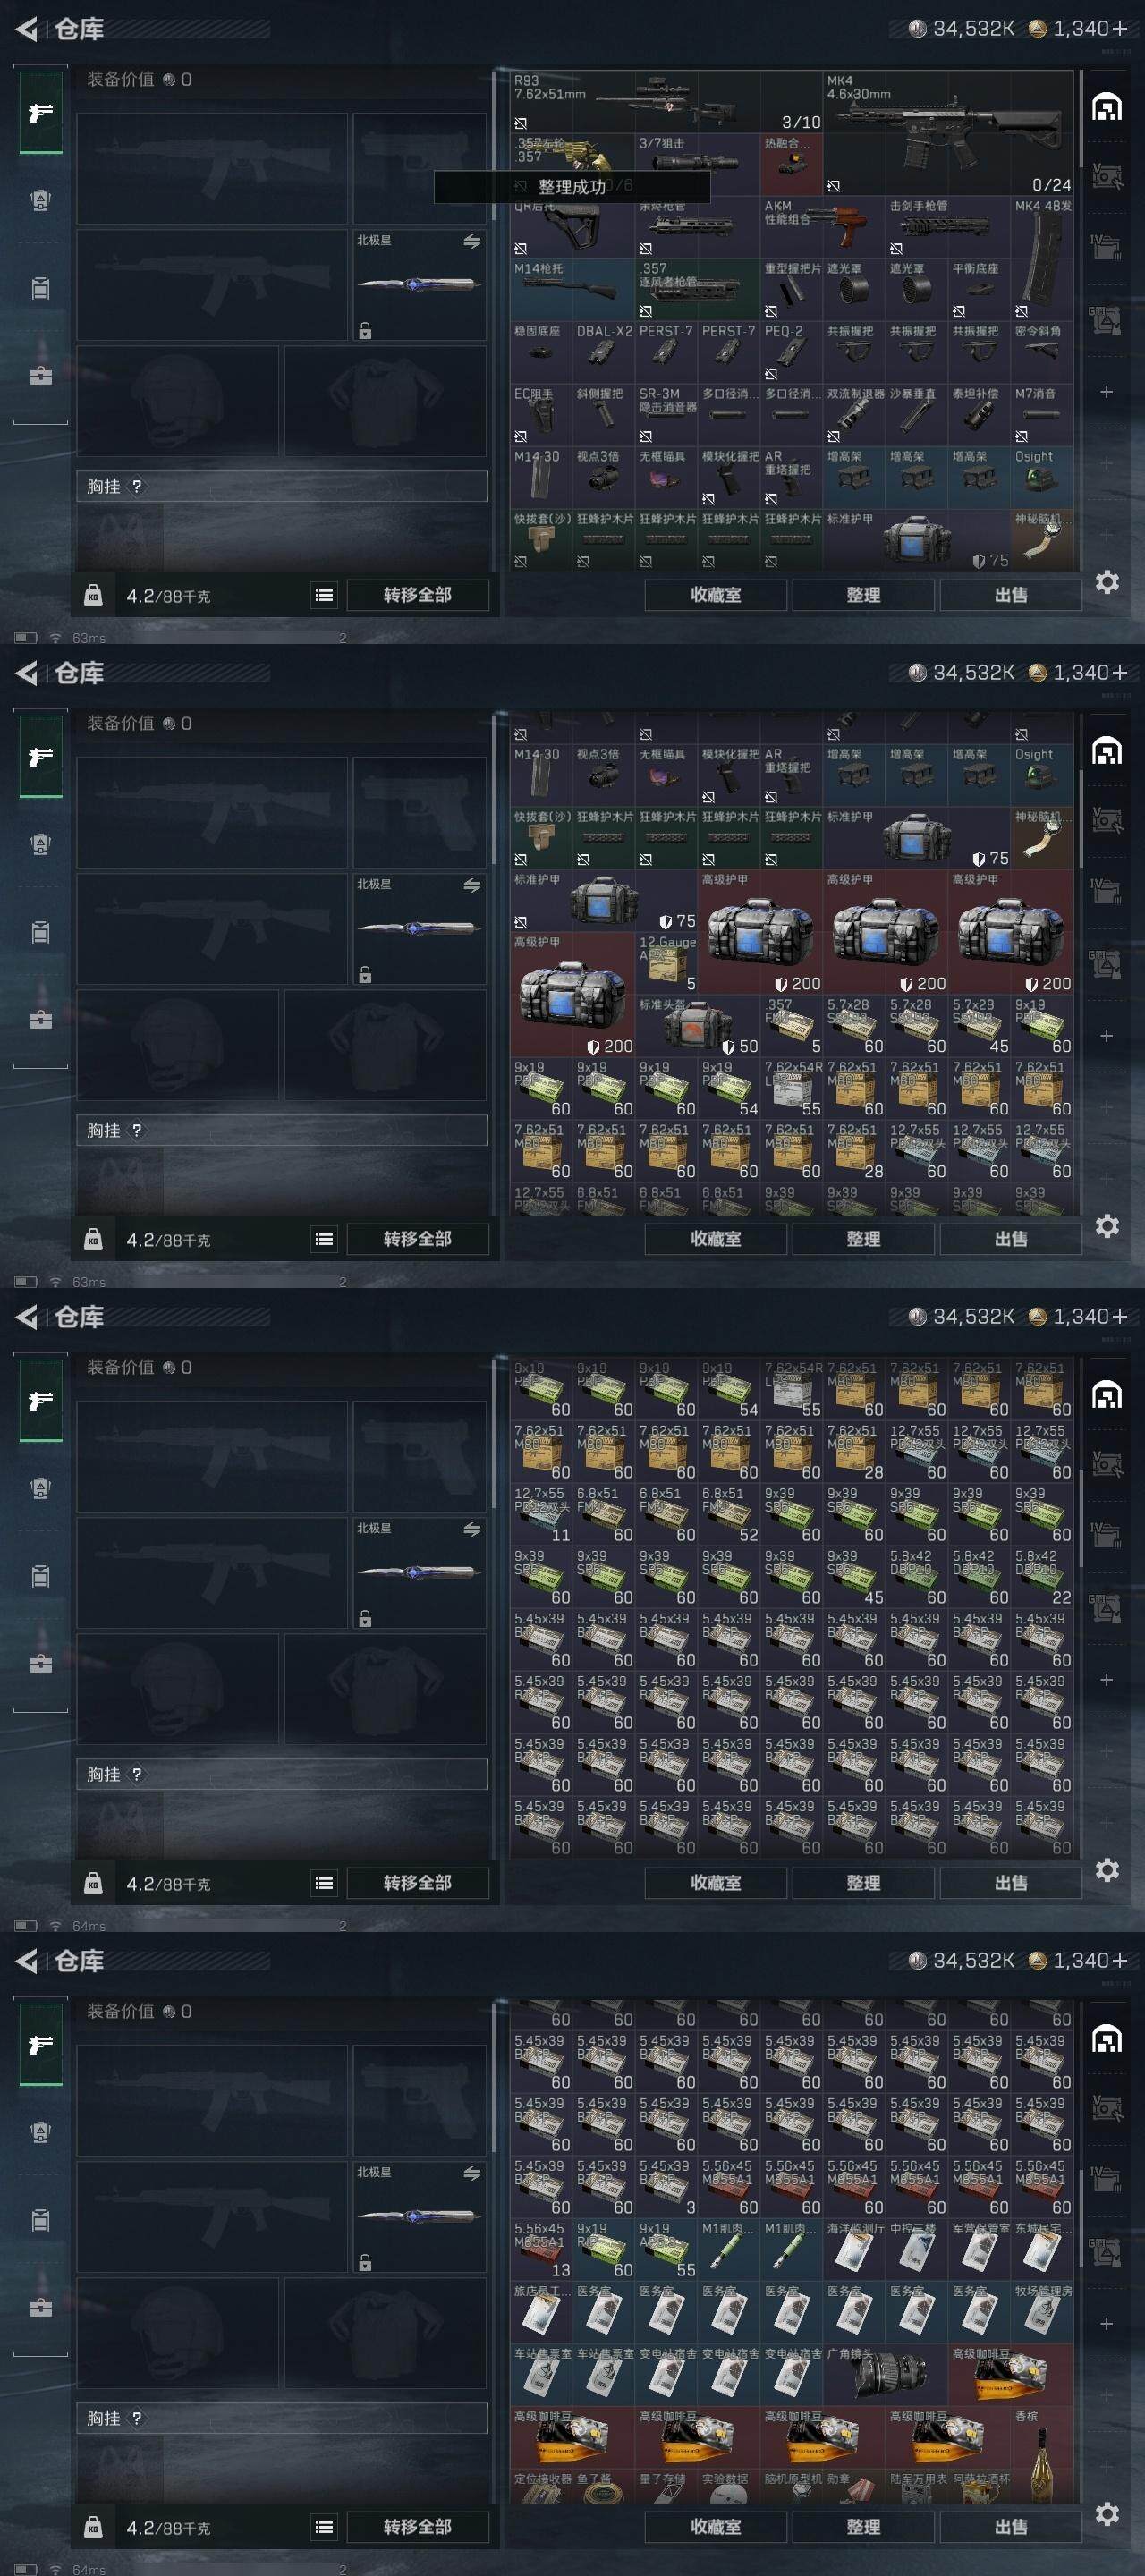Open the 1,340 currency plus in top header

[x=1119, y=29]
